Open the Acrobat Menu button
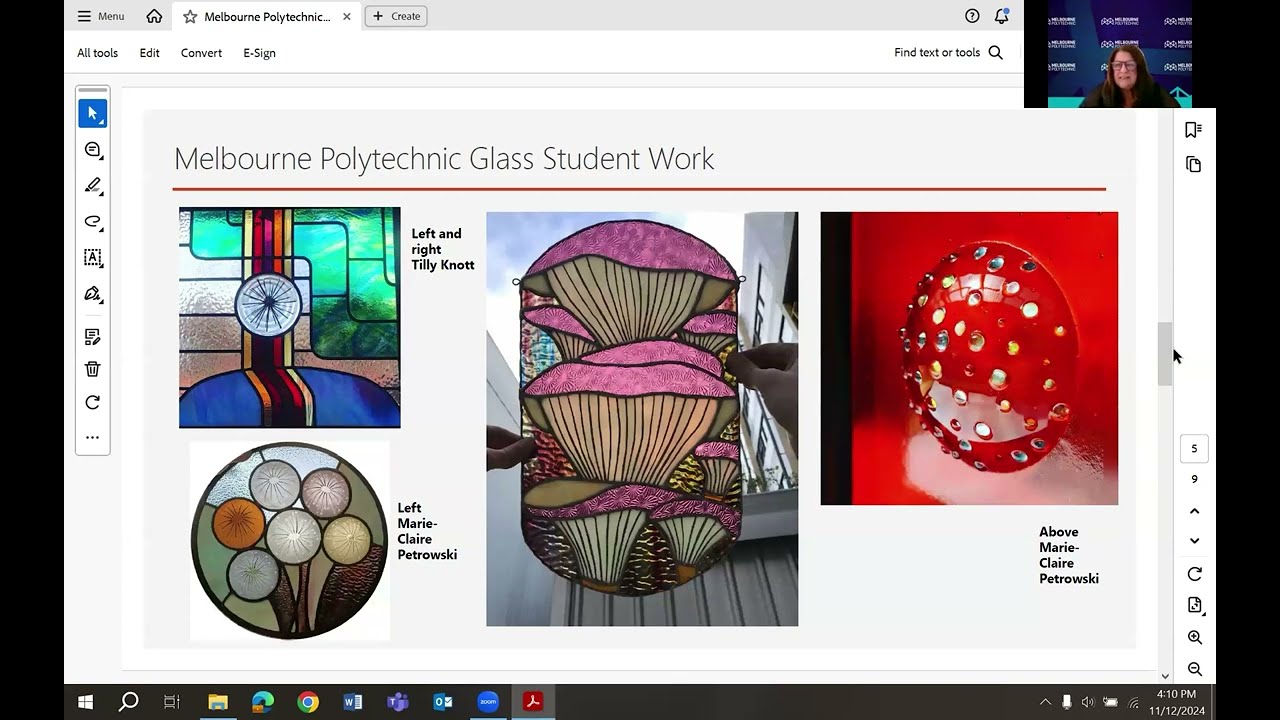The image size is (1280, 720). point(100,16)
